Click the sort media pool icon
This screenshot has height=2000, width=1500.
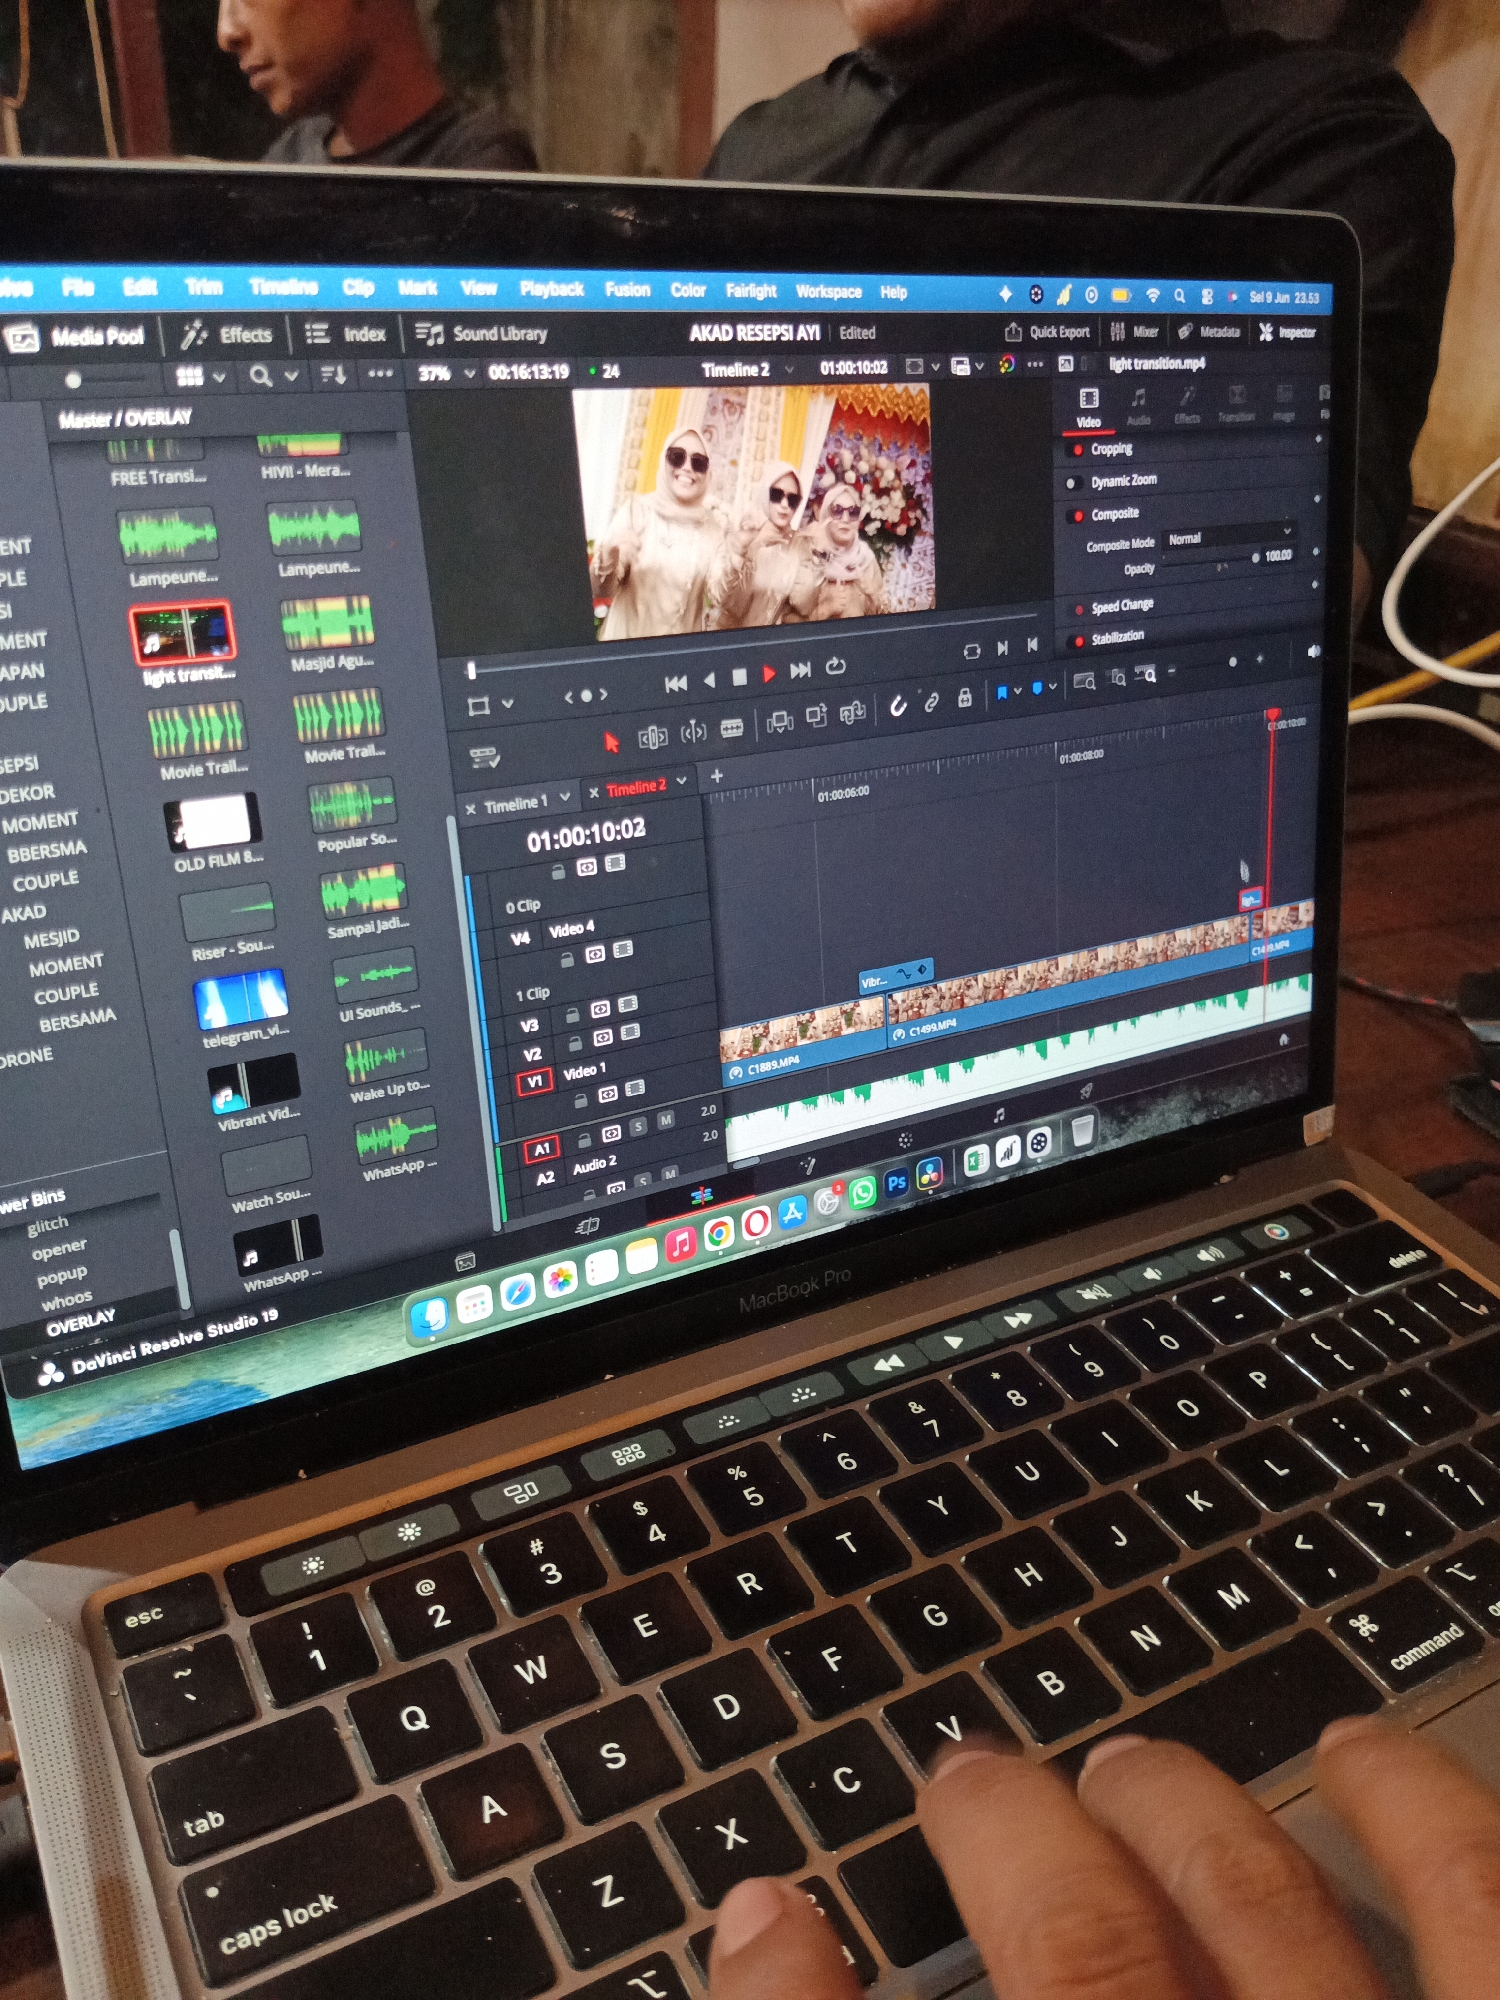[x=333, y=375]
